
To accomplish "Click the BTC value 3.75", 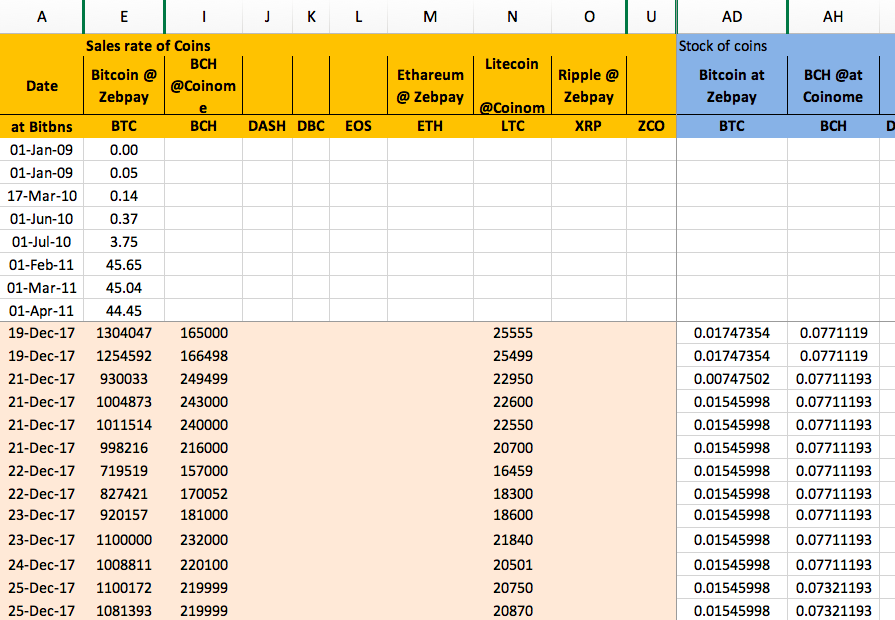I will tap(124, 241).
